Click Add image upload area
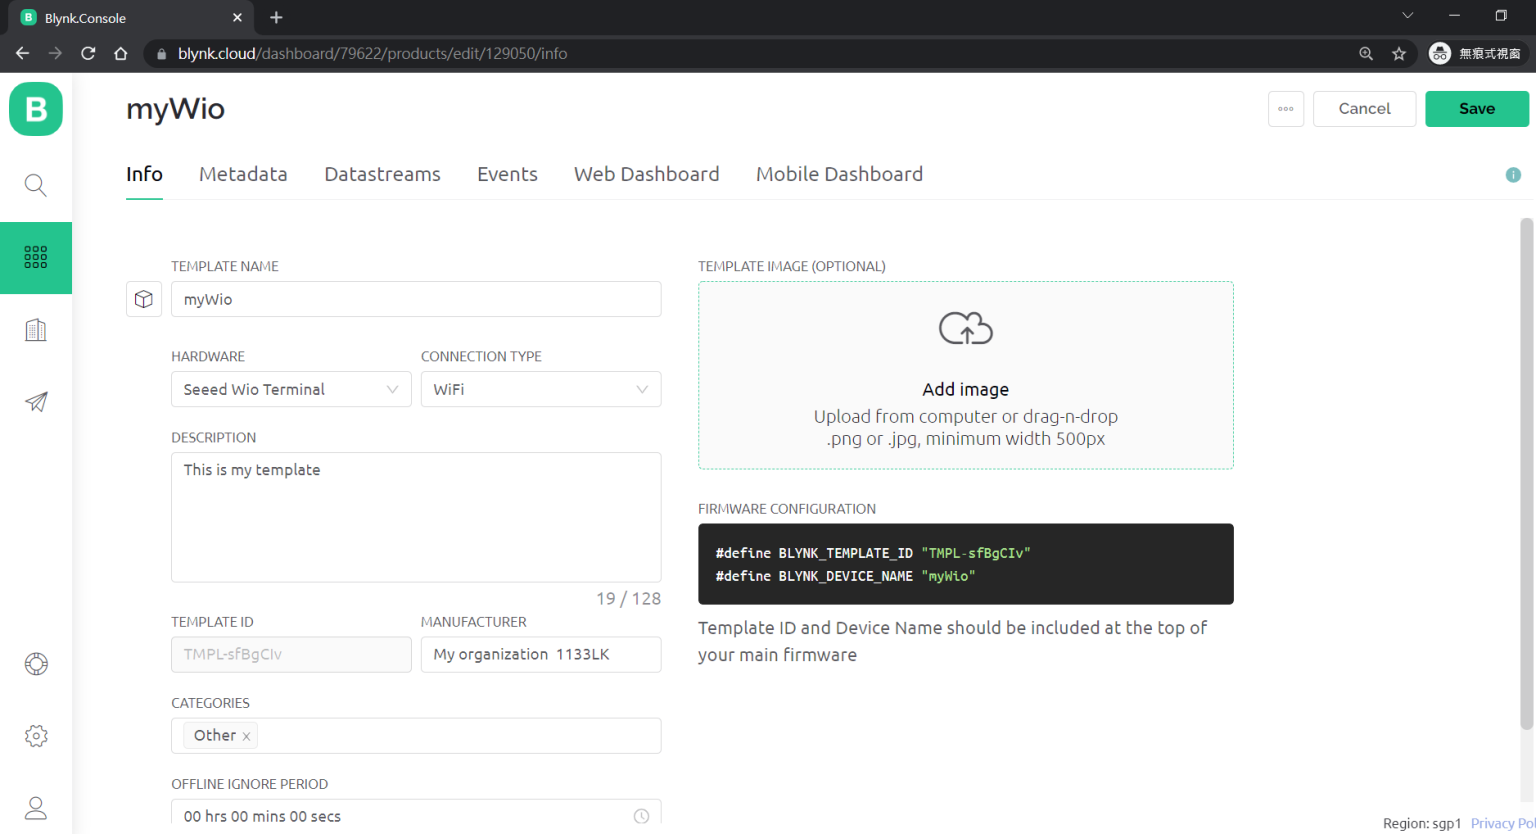Screen dimensions: 1536x834 point(966,375)
